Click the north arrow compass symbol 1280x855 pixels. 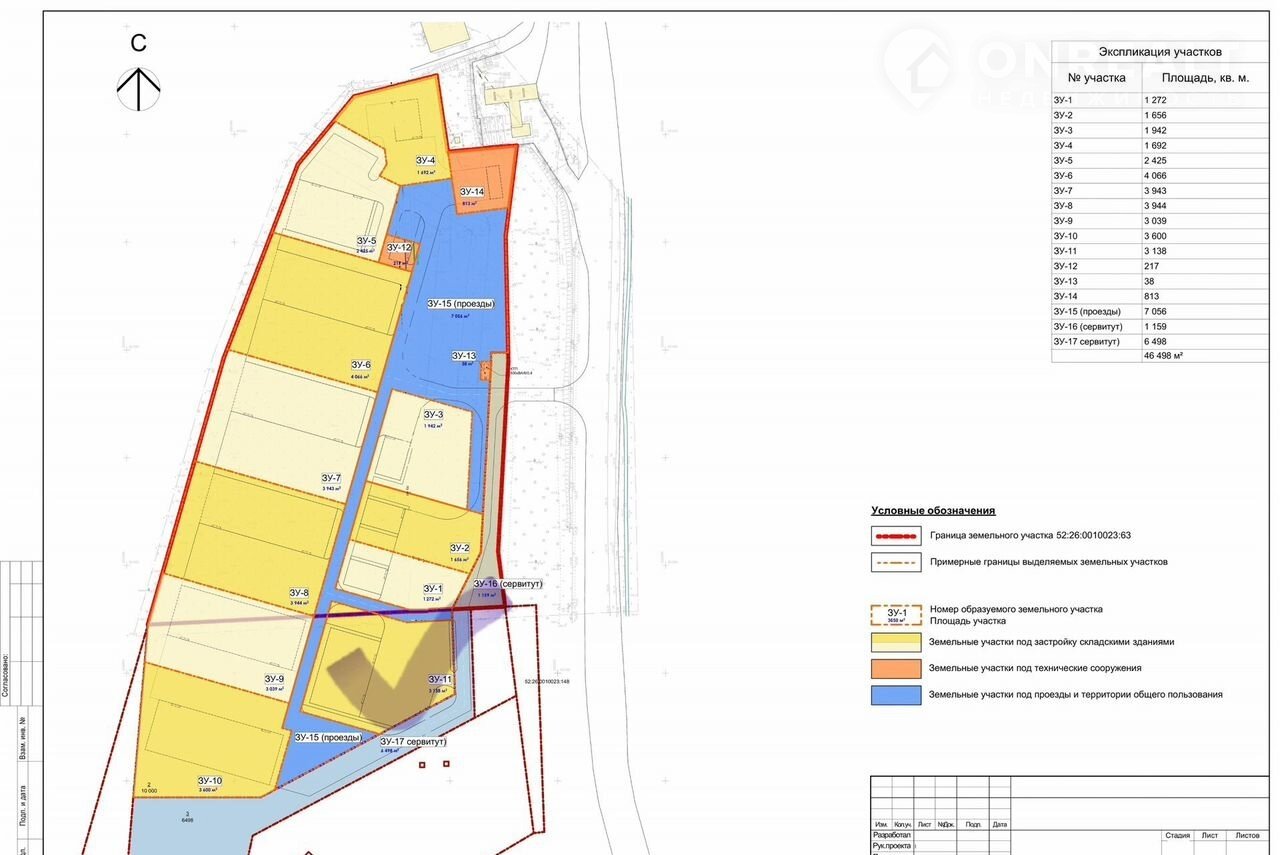point(139,88)
